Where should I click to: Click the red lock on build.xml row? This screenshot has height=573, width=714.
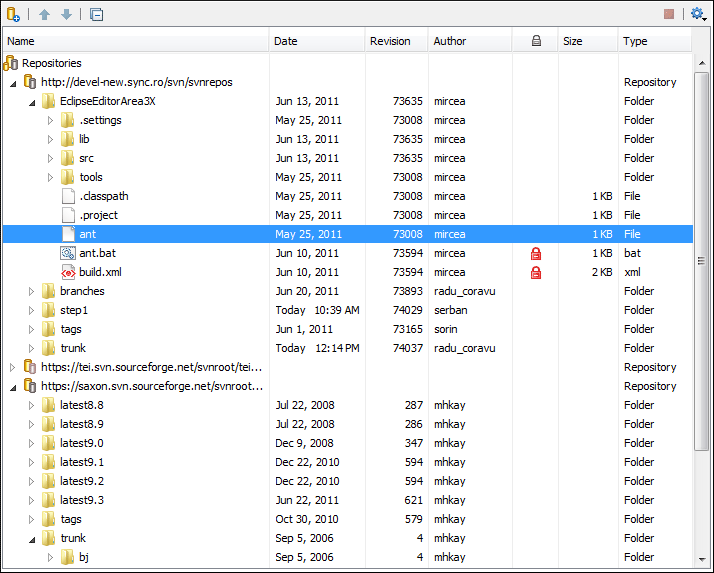click(x=536, y=273)
